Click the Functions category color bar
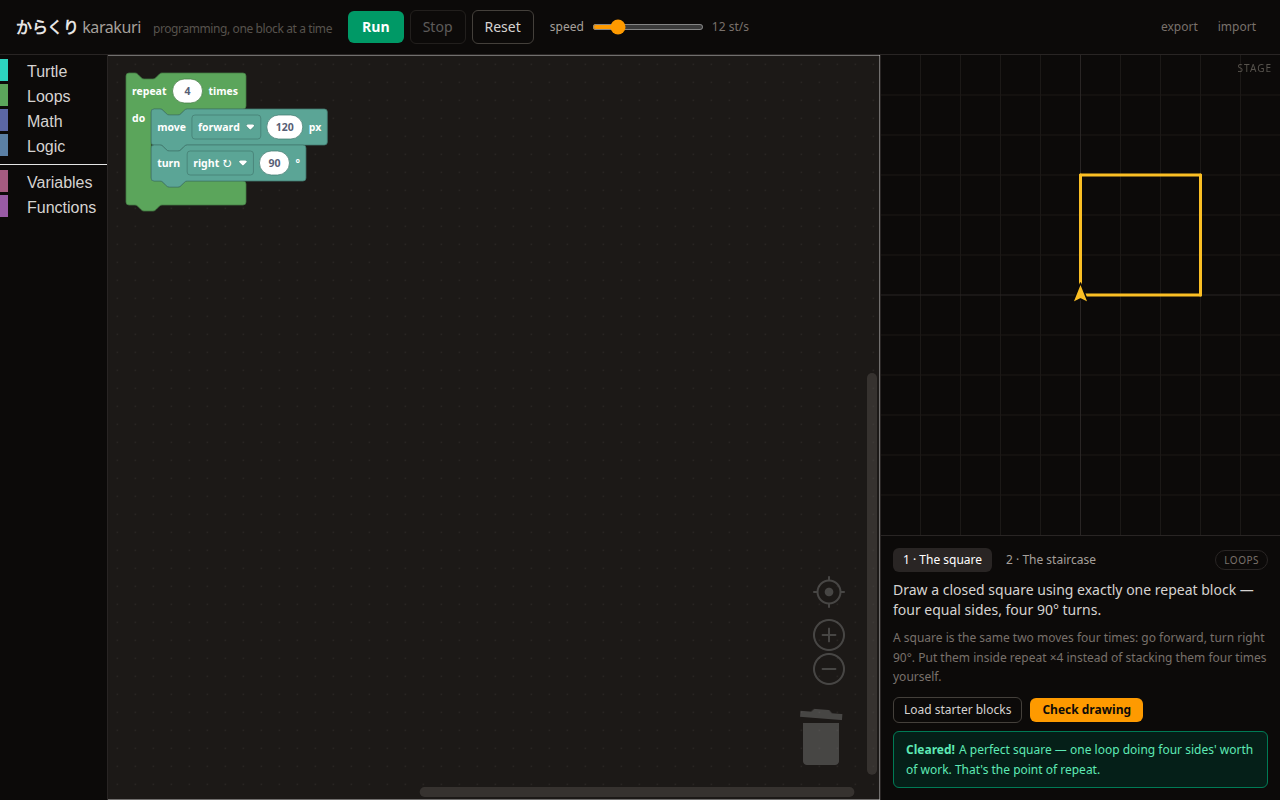 coord(4,207)
